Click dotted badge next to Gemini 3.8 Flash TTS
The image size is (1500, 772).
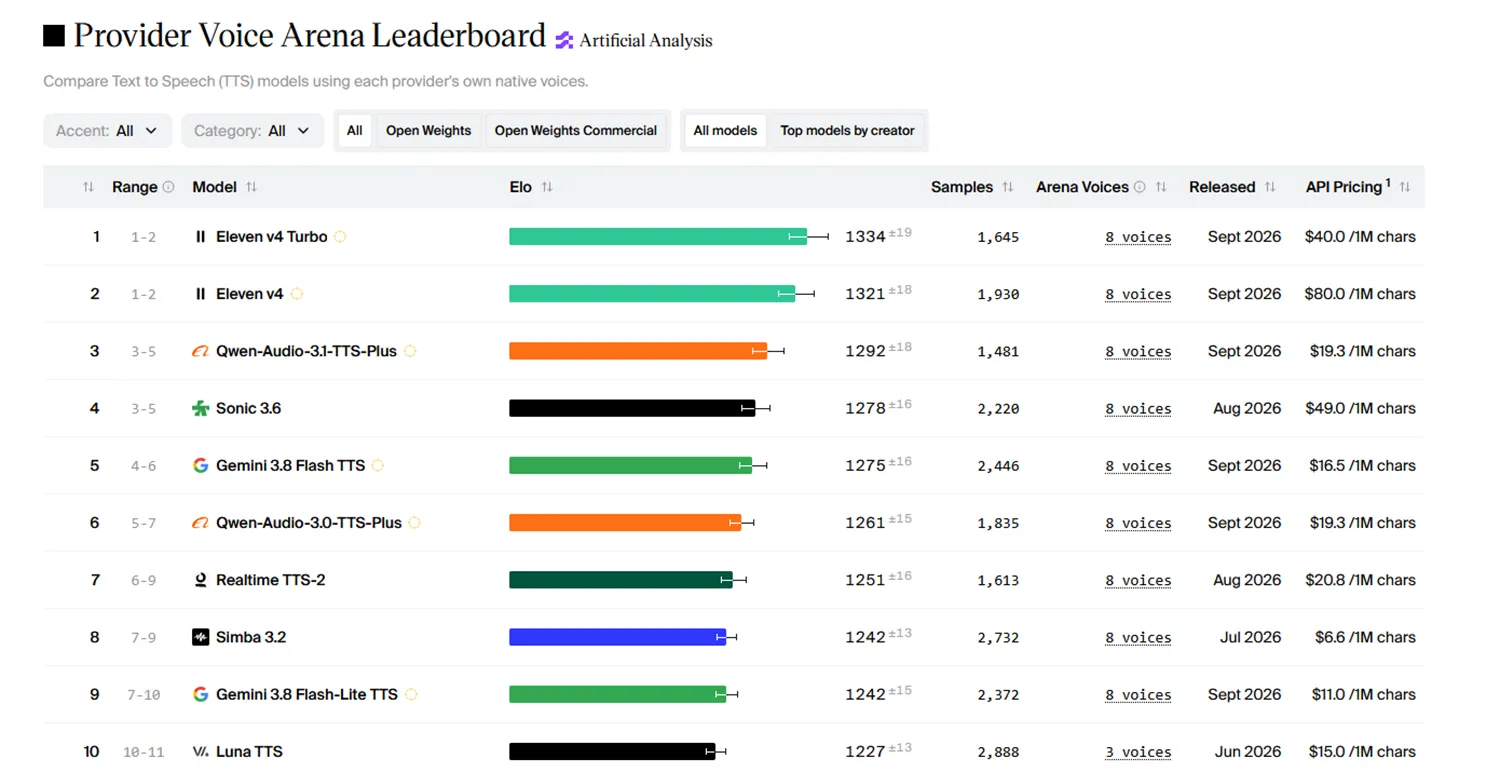click(378, 465)
